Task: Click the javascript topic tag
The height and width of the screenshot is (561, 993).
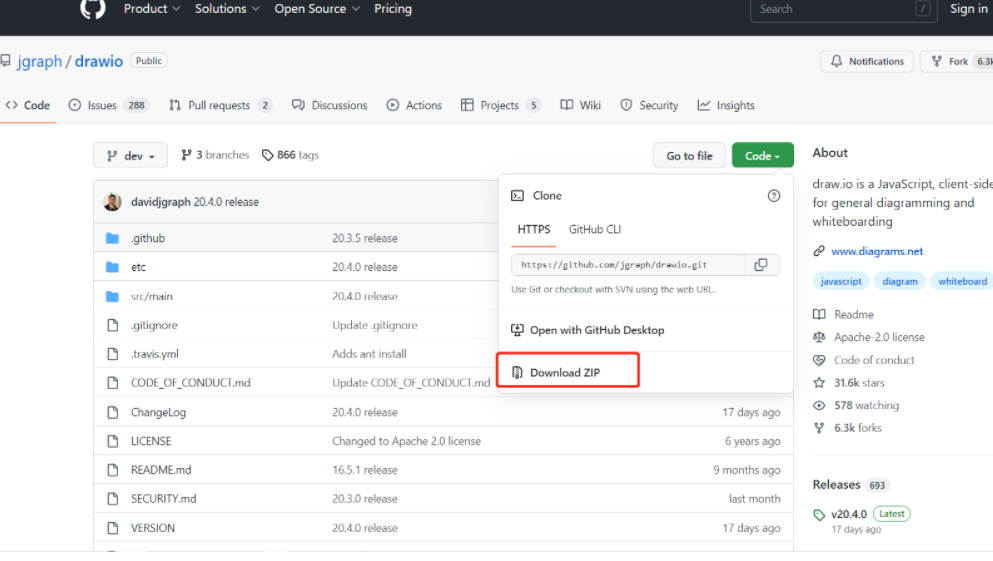Action: point(840,281)
